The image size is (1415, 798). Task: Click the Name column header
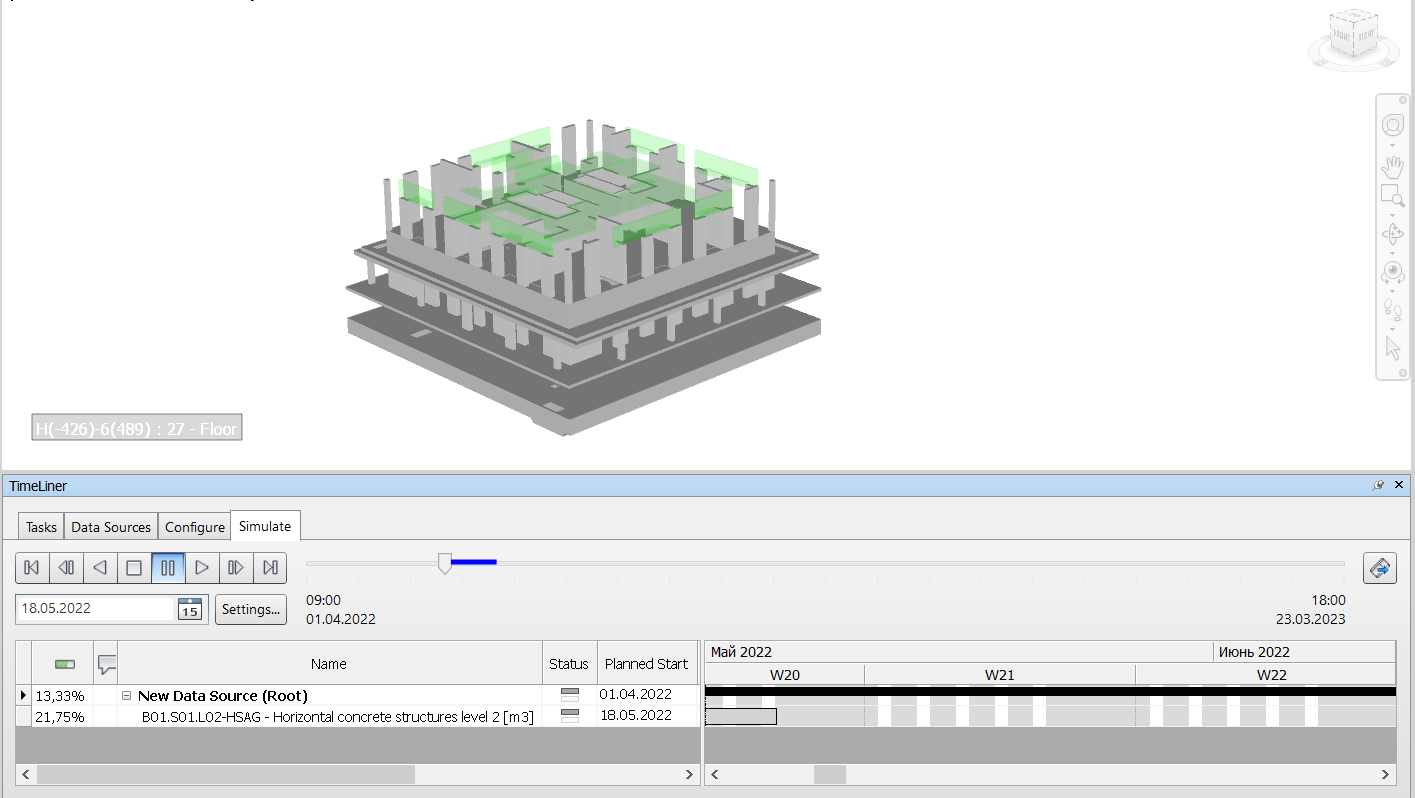point(329,664)
